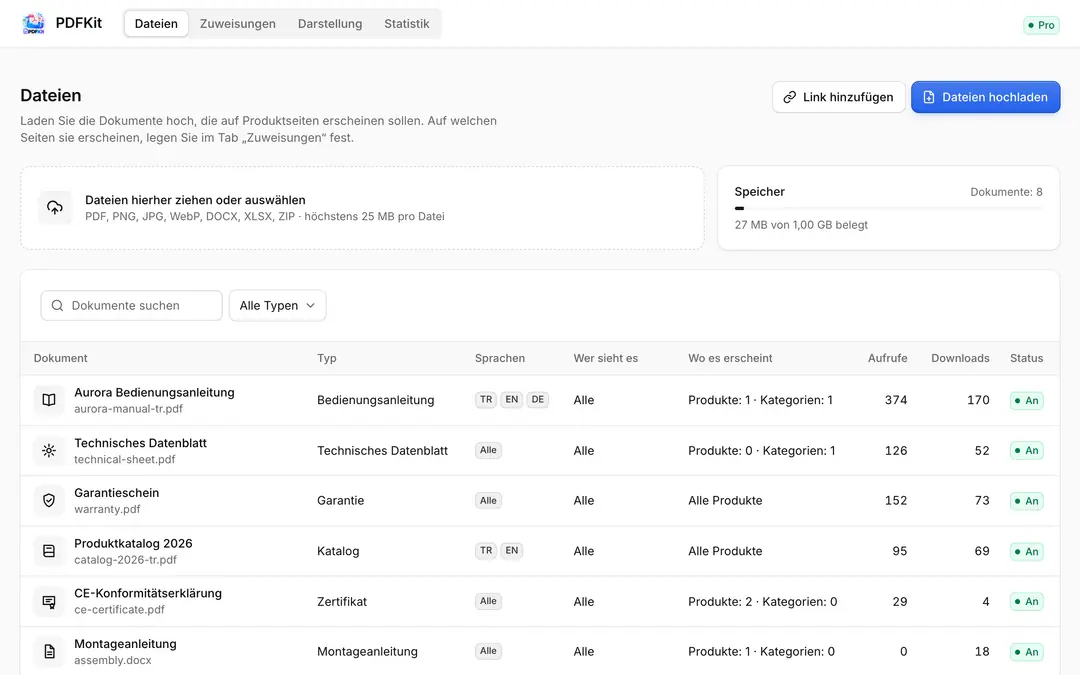Click the TR language tag for Aurora Bedienungsanleitung
1080x675 pixels.
point(486,399)
